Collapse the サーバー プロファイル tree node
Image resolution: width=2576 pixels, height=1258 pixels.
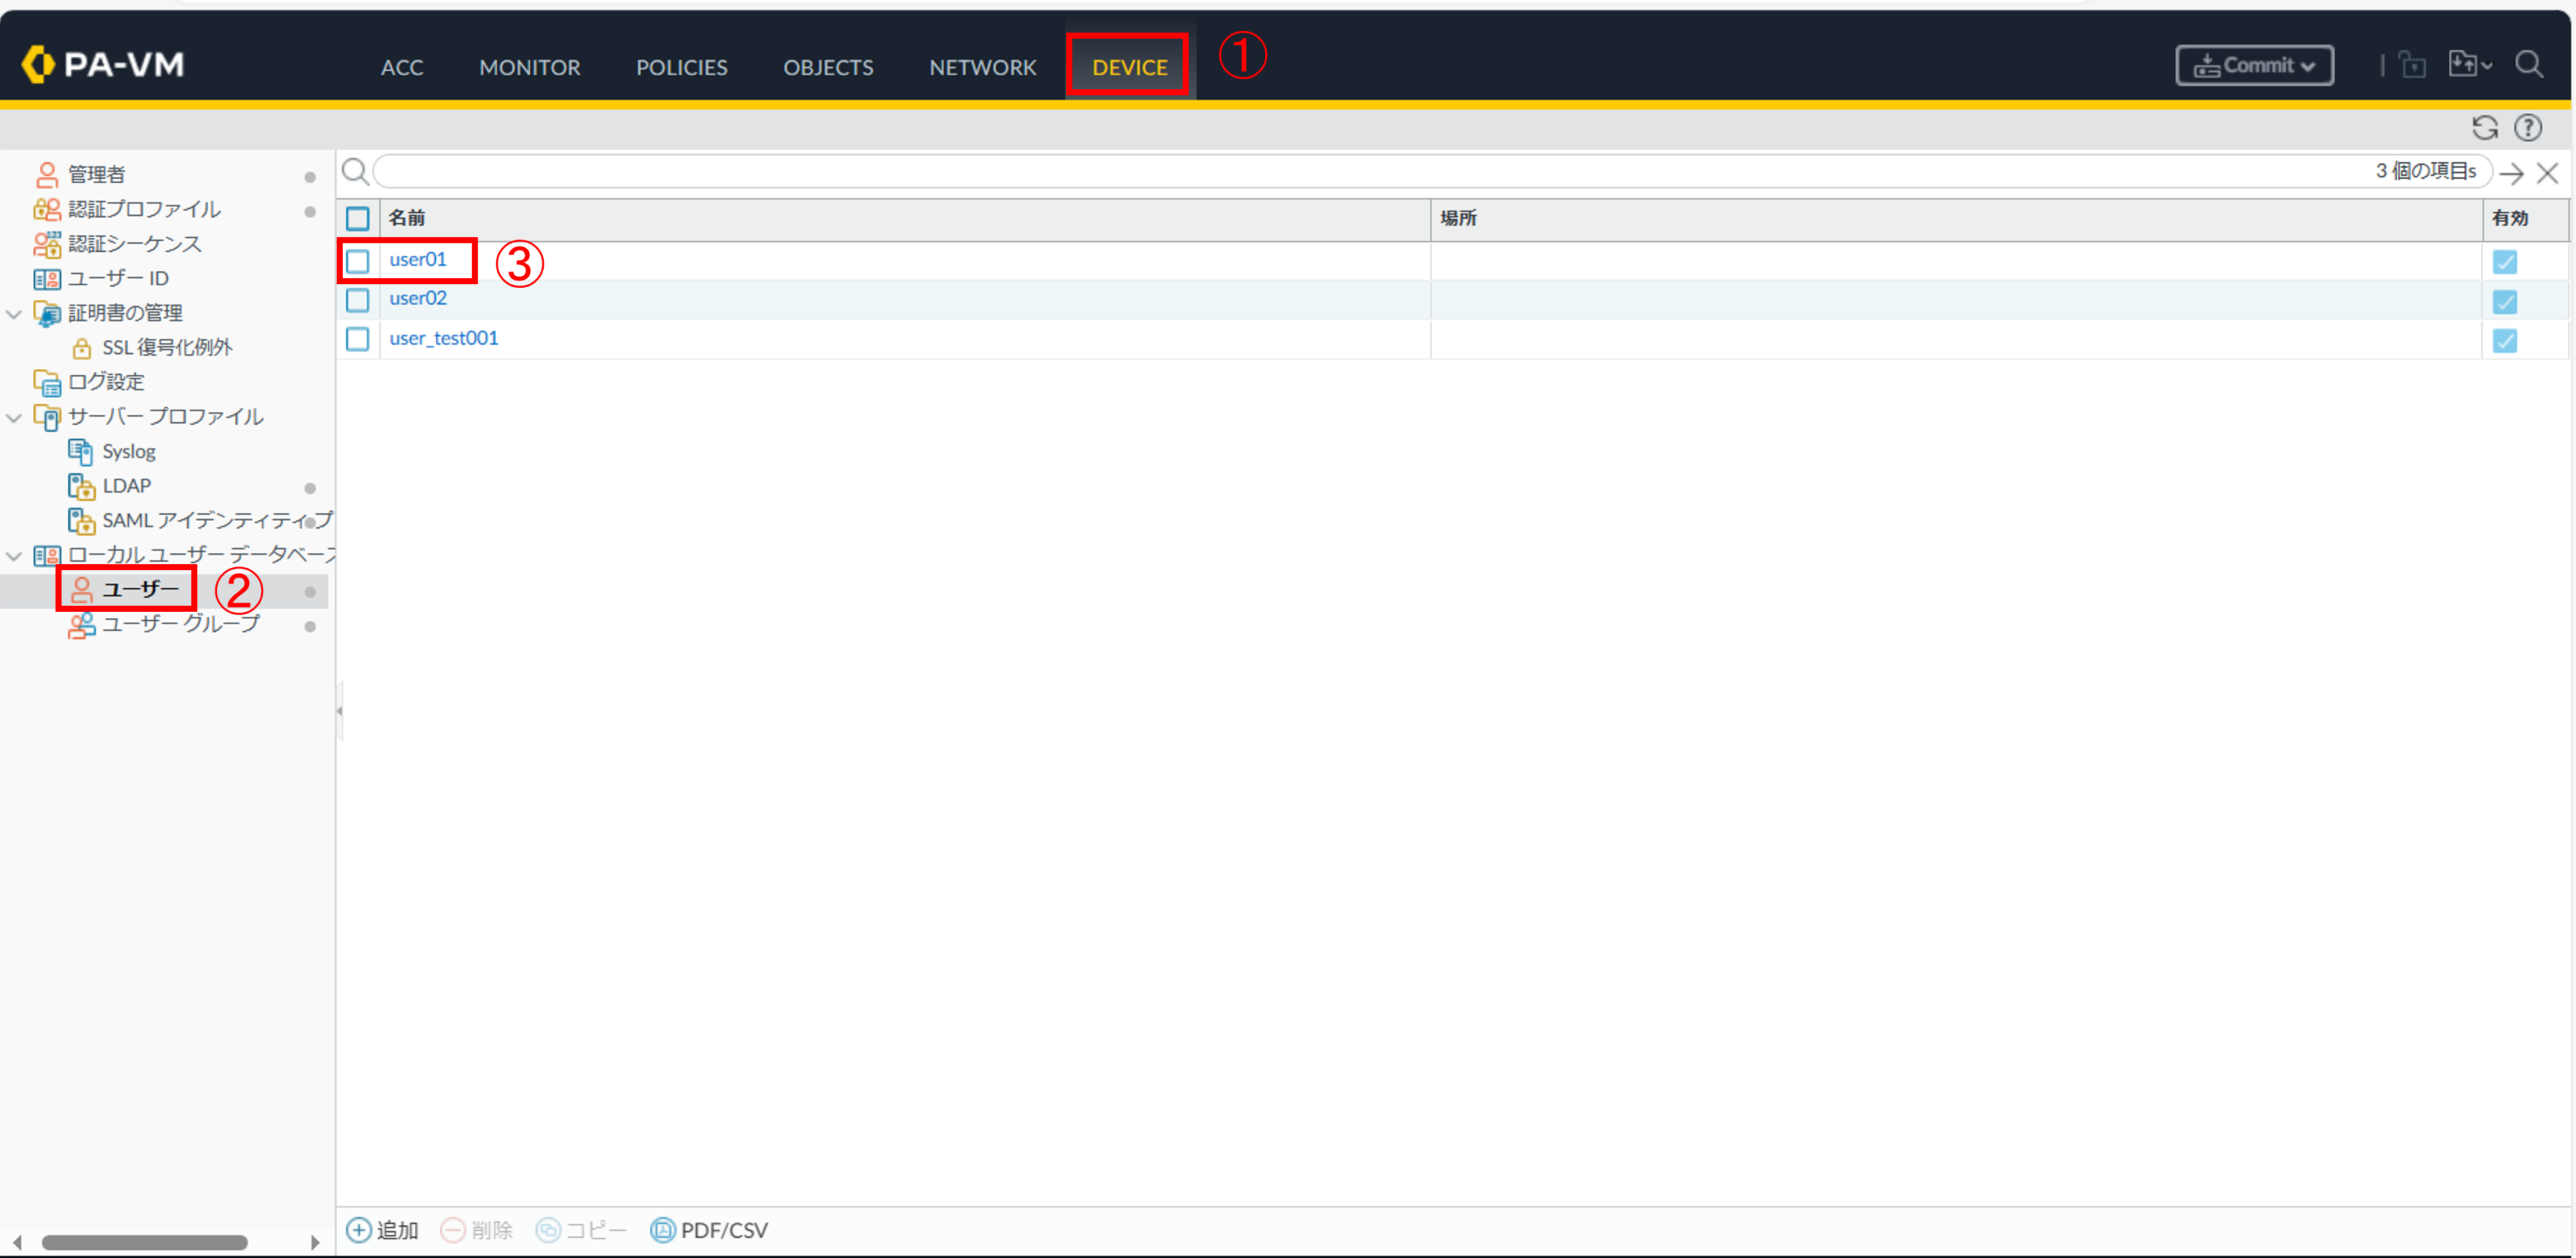(x=14, y=418)
